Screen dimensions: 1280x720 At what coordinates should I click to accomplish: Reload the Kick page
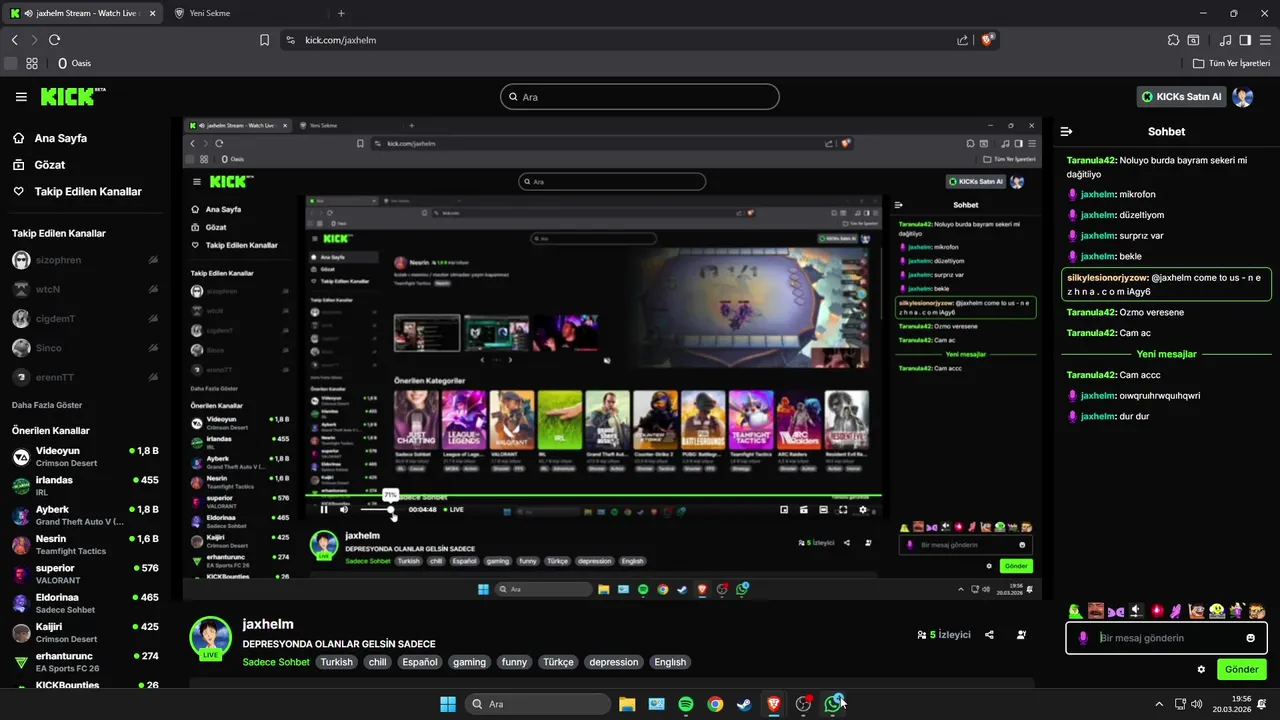point(54,40)
